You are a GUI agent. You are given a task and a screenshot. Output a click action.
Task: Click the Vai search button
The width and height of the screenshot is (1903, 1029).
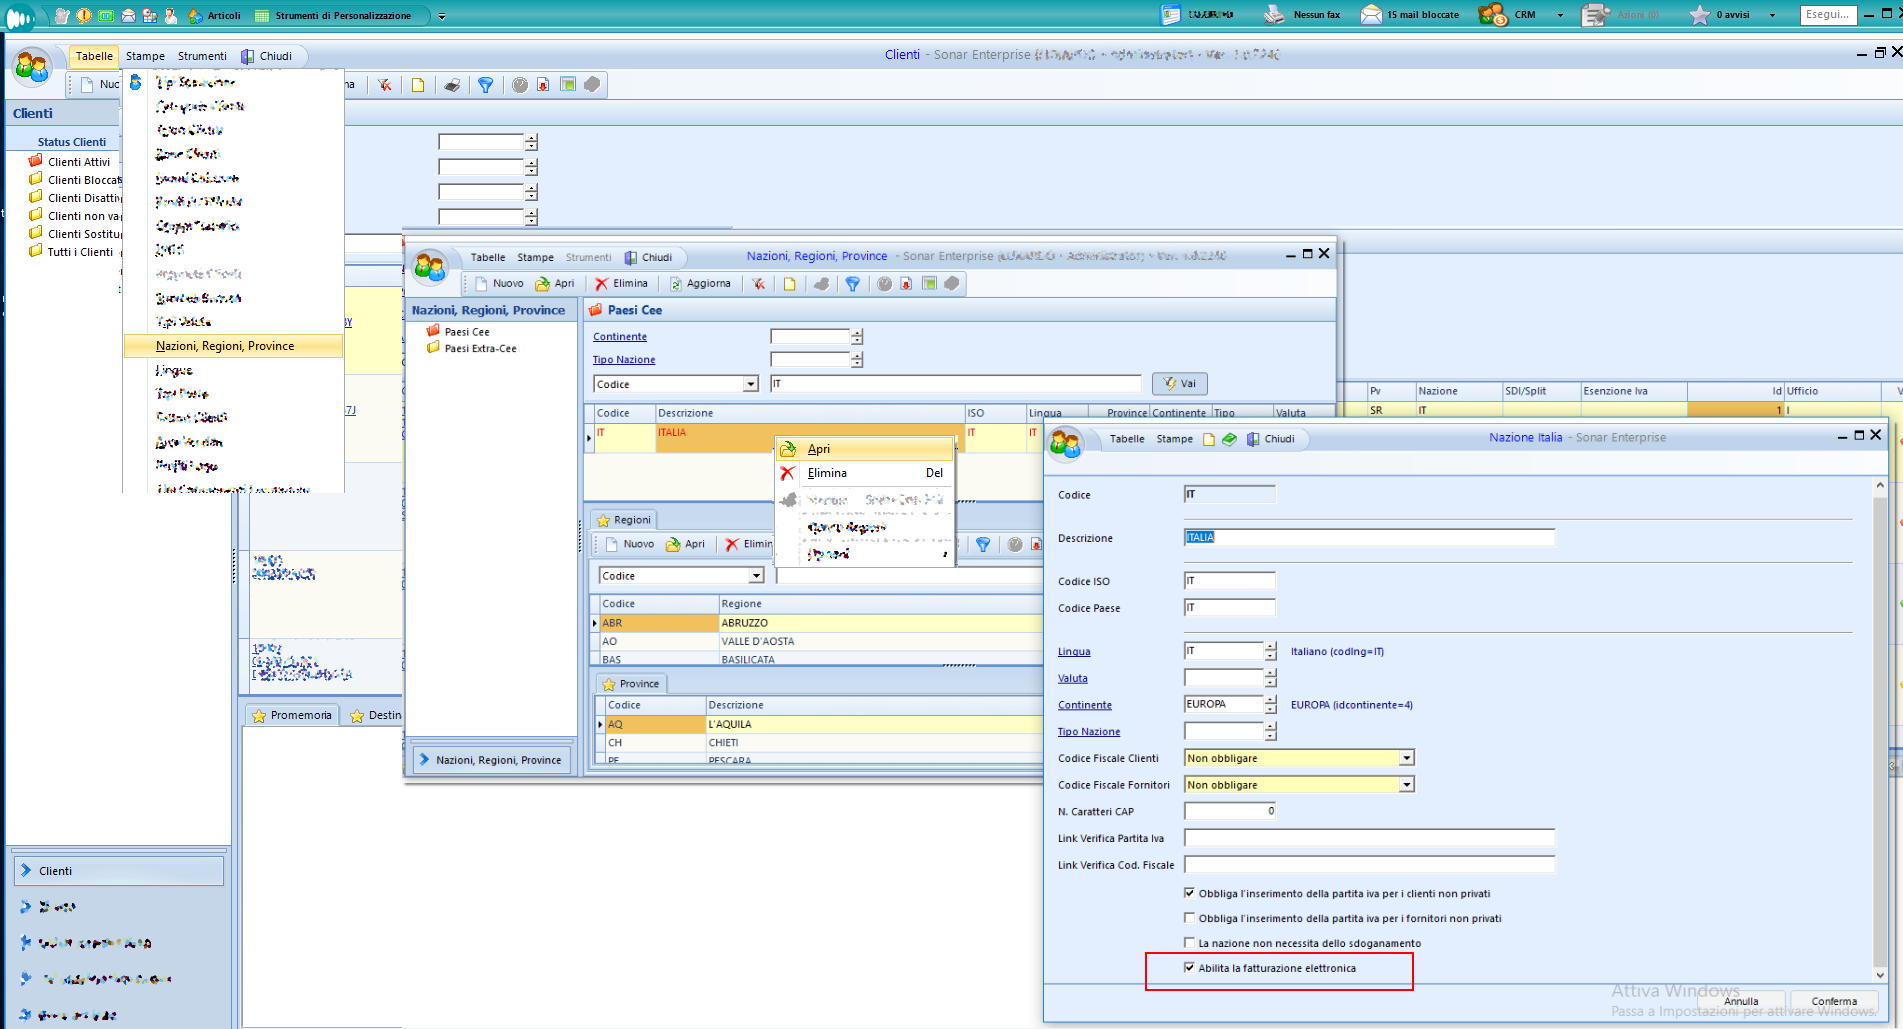coord(1180,384)
